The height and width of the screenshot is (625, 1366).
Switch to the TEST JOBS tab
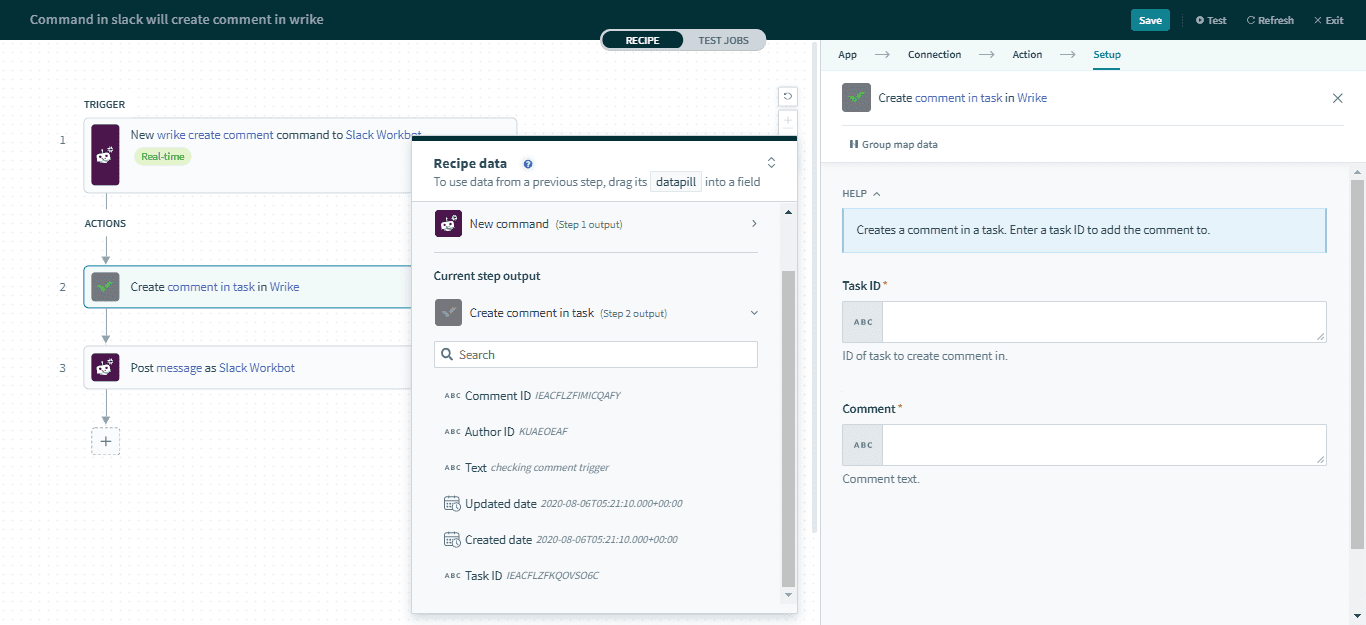click(x=723, y=40)
